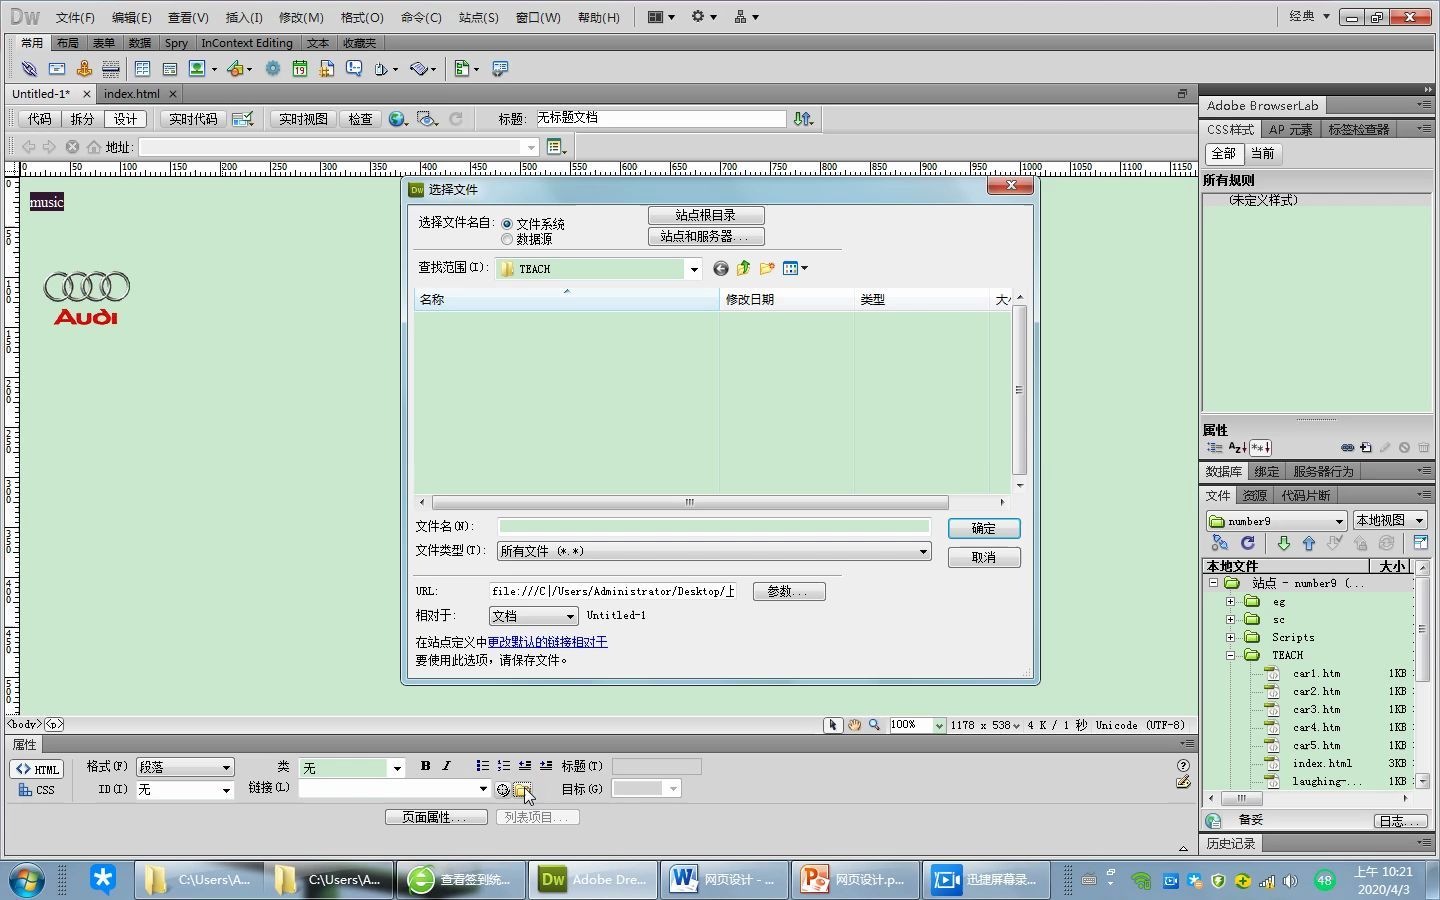Click the Insert Table icon

pyautogui.click(x=142, y=69)
